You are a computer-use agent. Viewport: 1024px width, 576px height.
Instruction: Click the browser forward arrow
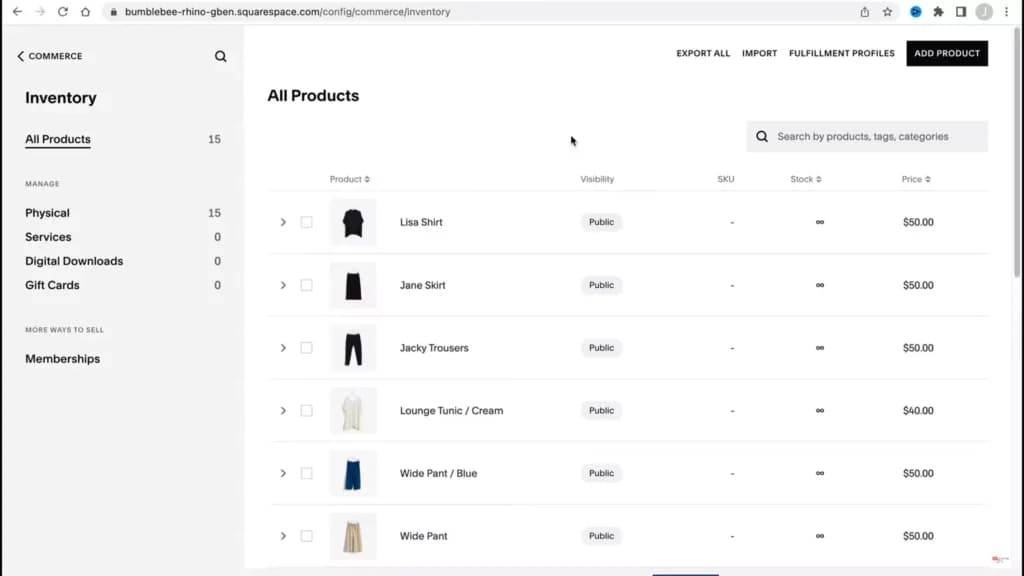40,12
